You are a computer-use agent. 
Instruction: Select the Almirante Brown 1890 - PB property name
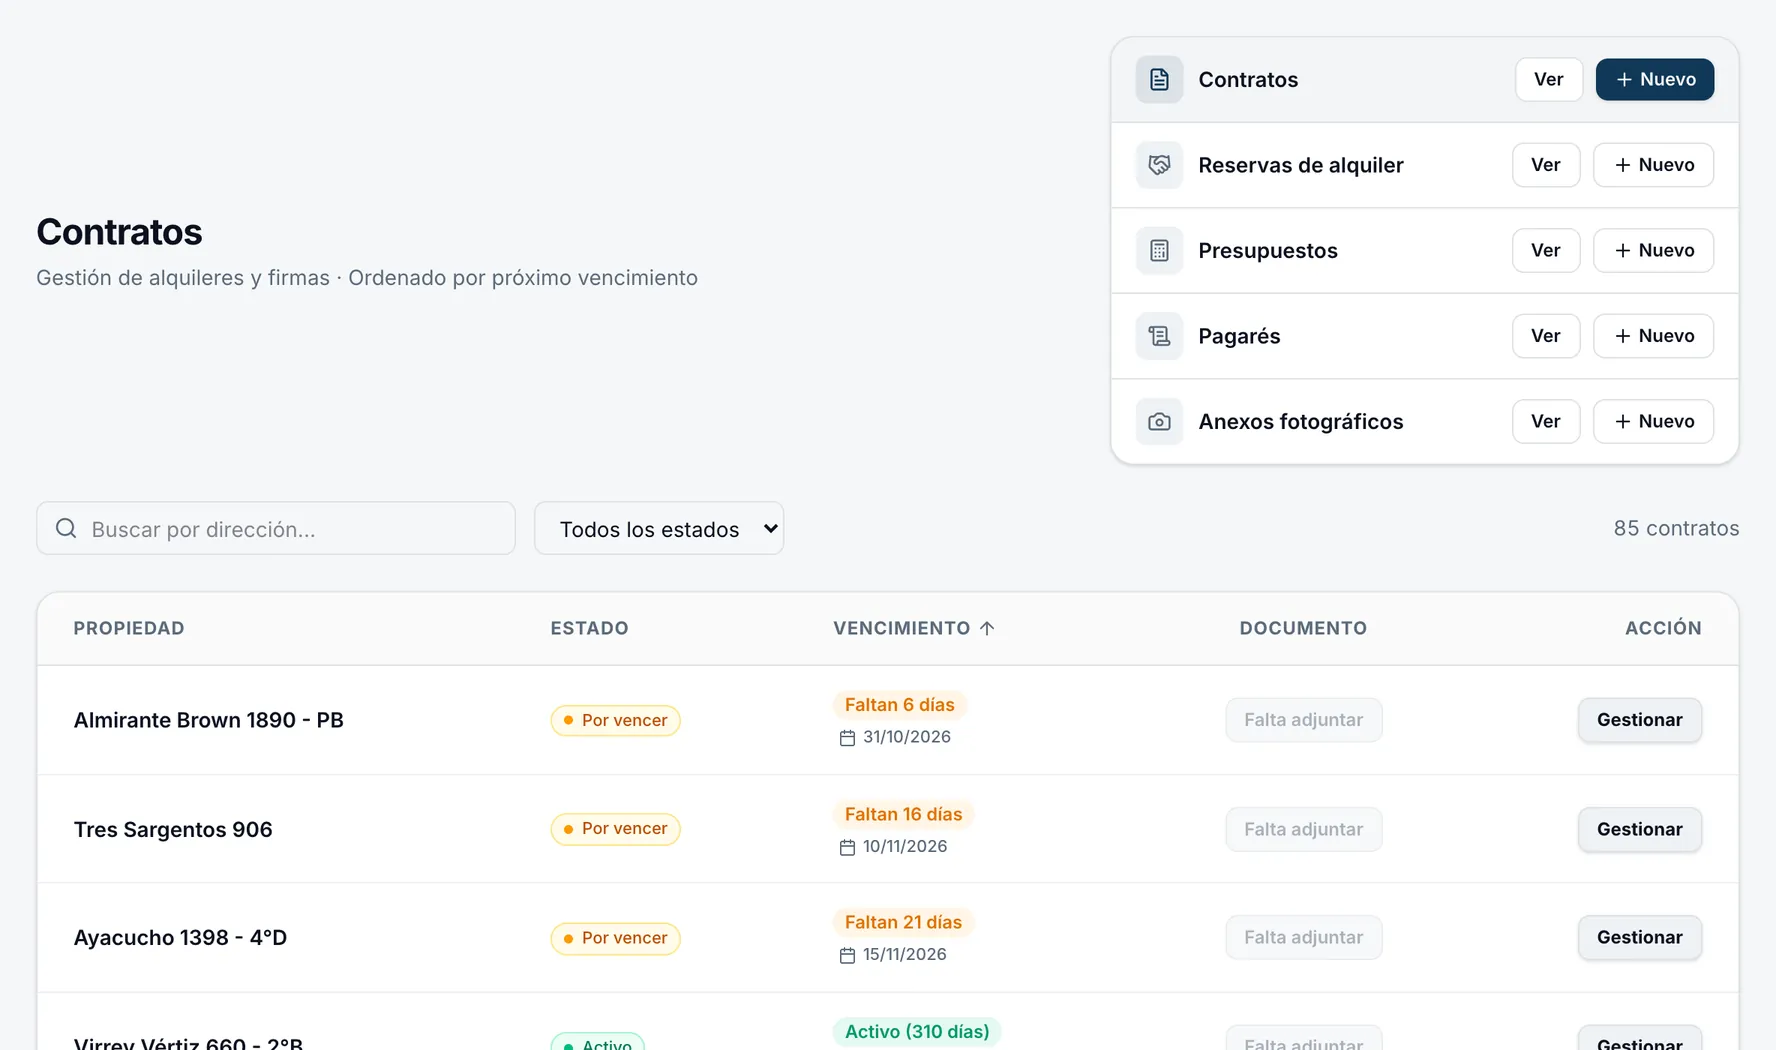click(209, 720)
